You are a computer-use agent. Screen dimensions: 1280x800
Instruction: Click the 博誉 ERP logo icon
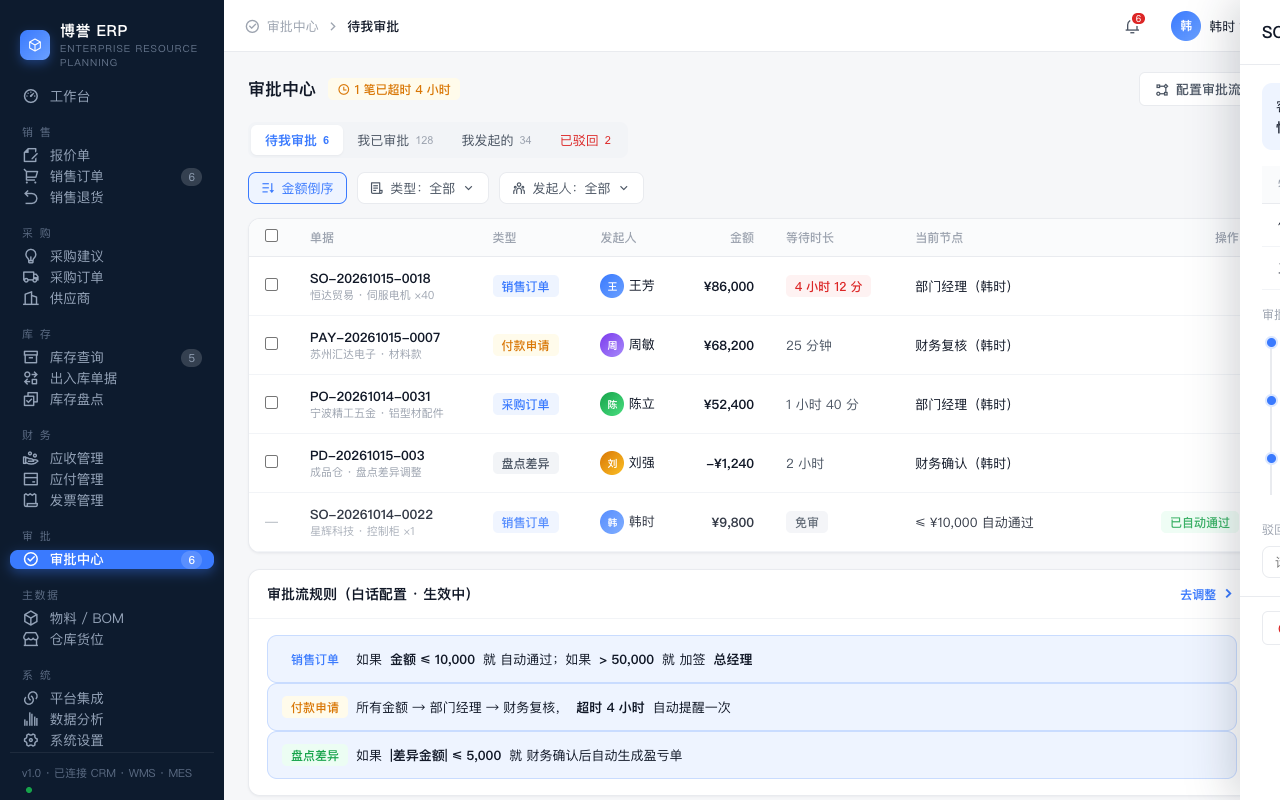pyautogui.click(x=35, y=45)
